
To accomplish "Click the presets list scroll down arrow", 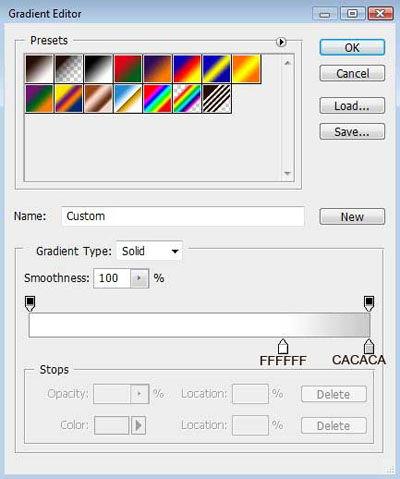I will point(287,173).
